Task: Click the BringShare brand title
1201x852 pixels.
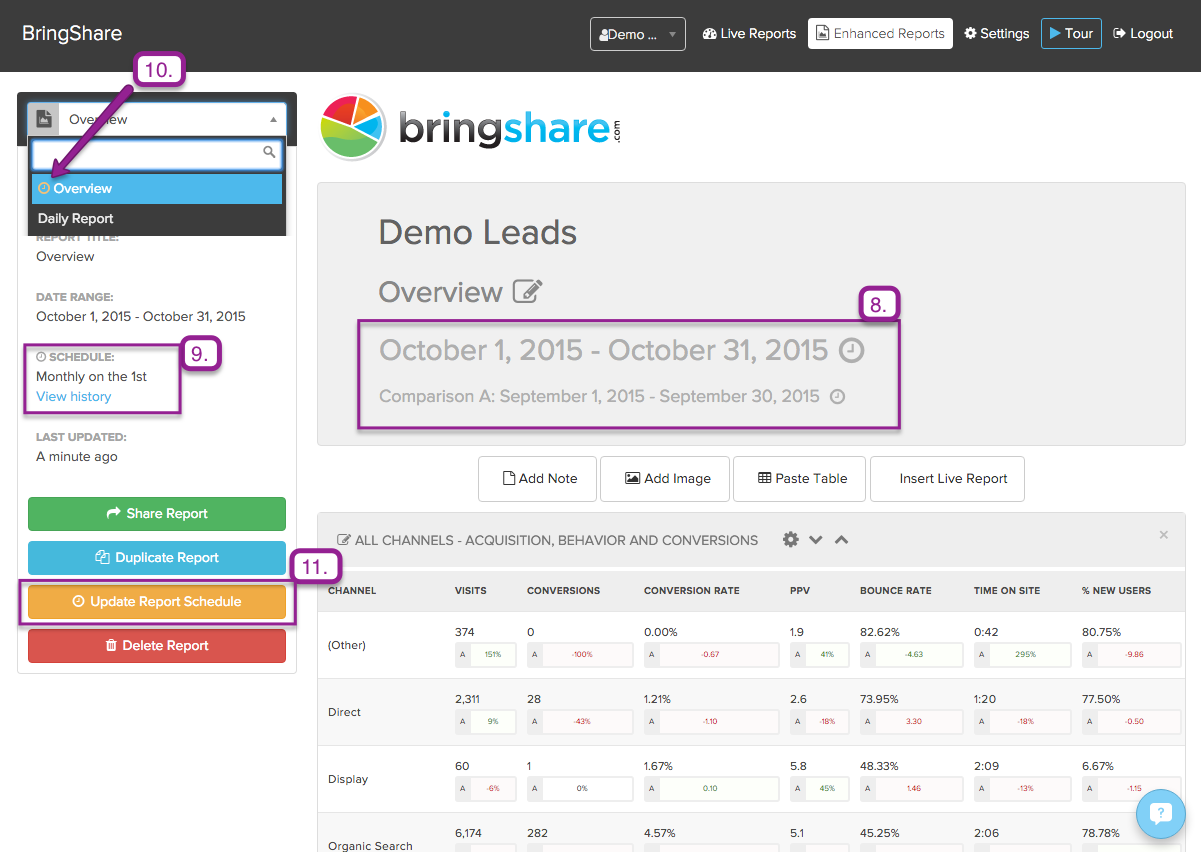Action: point(72,33)
